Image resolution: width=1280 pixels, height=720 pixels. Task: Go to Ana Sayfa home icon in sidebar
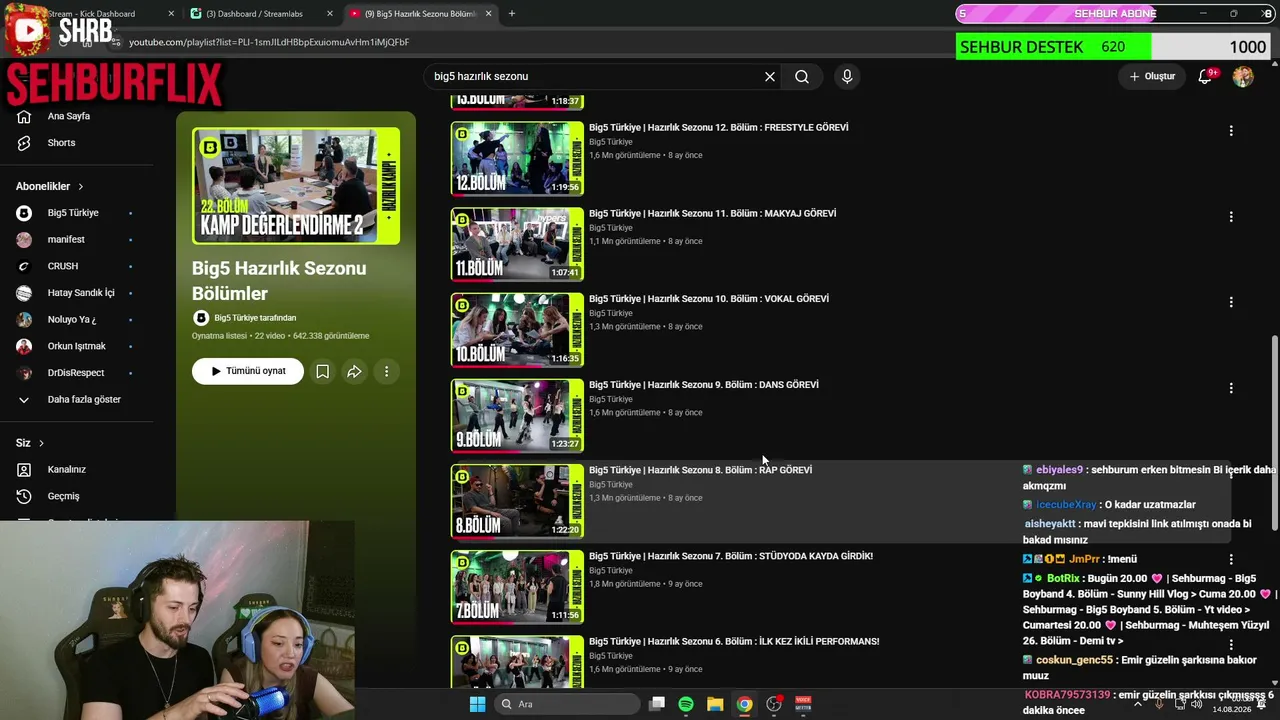pos(24,116)
